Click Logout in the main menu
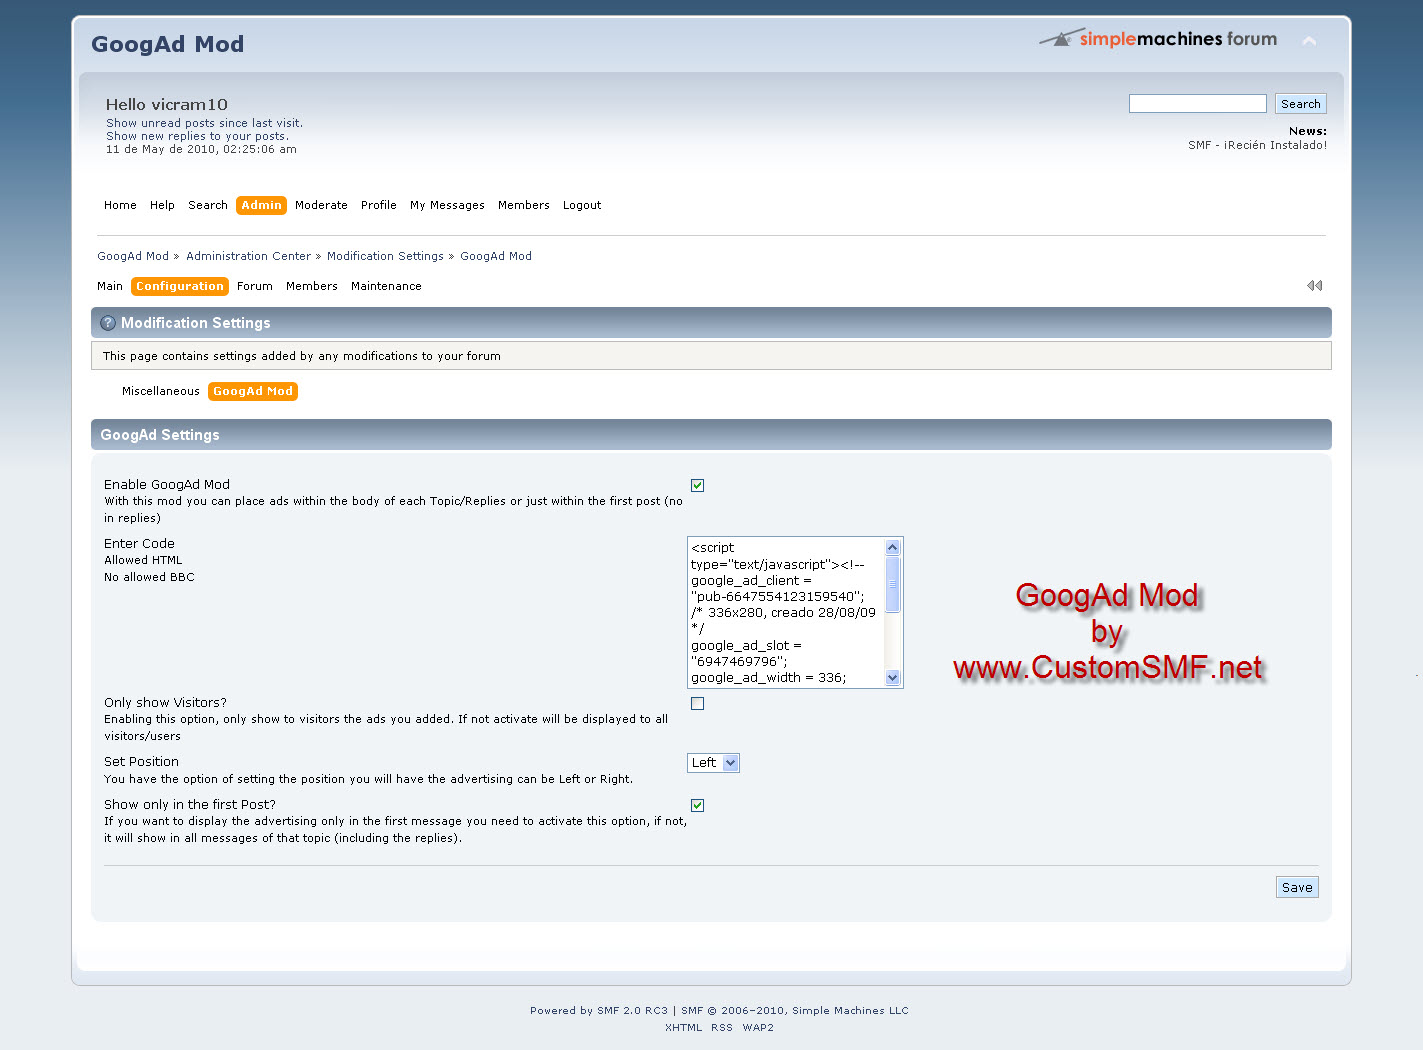The height and width of the screenshot is (1050, 1423). pyautogui.click(x=582, y=205)
